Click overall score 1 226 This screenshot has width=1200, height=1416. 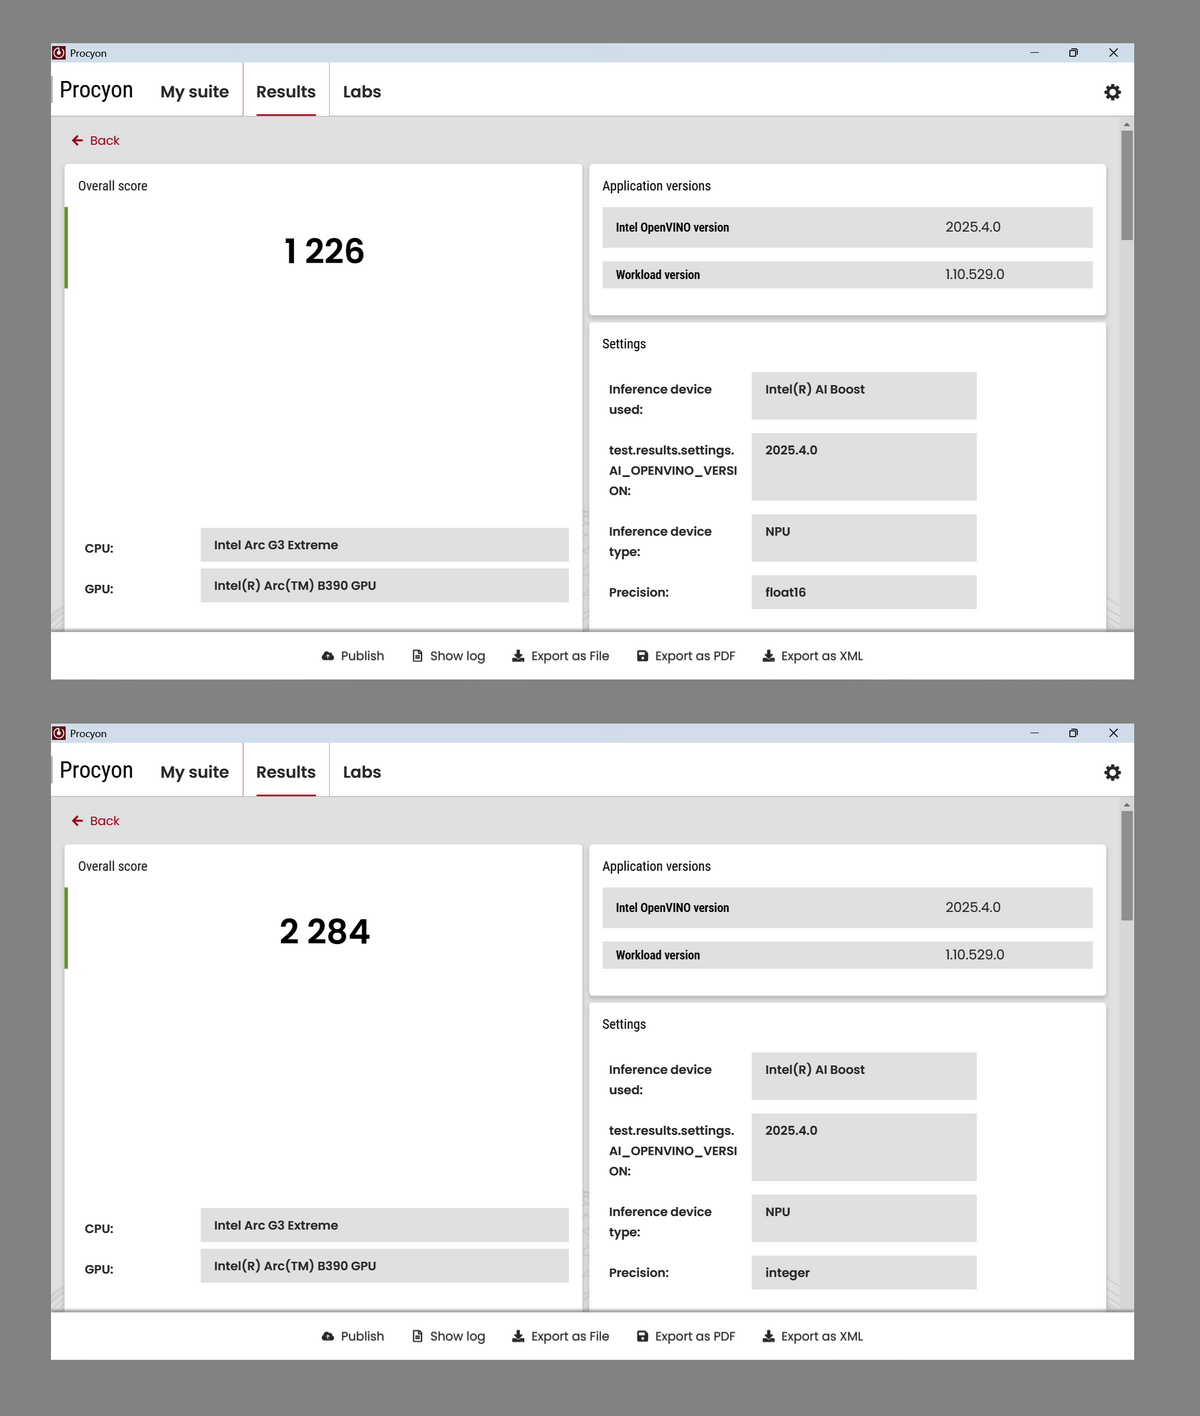coord(324,251)
